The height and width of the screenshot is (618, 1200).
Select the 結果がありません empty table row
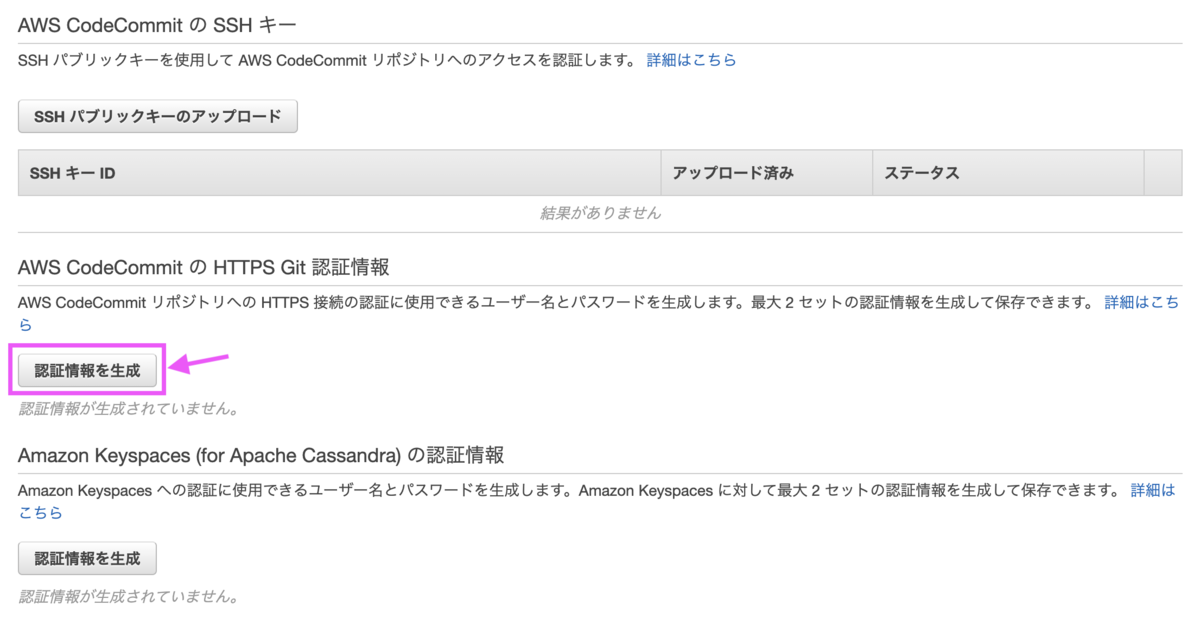[x=600, y=213]
